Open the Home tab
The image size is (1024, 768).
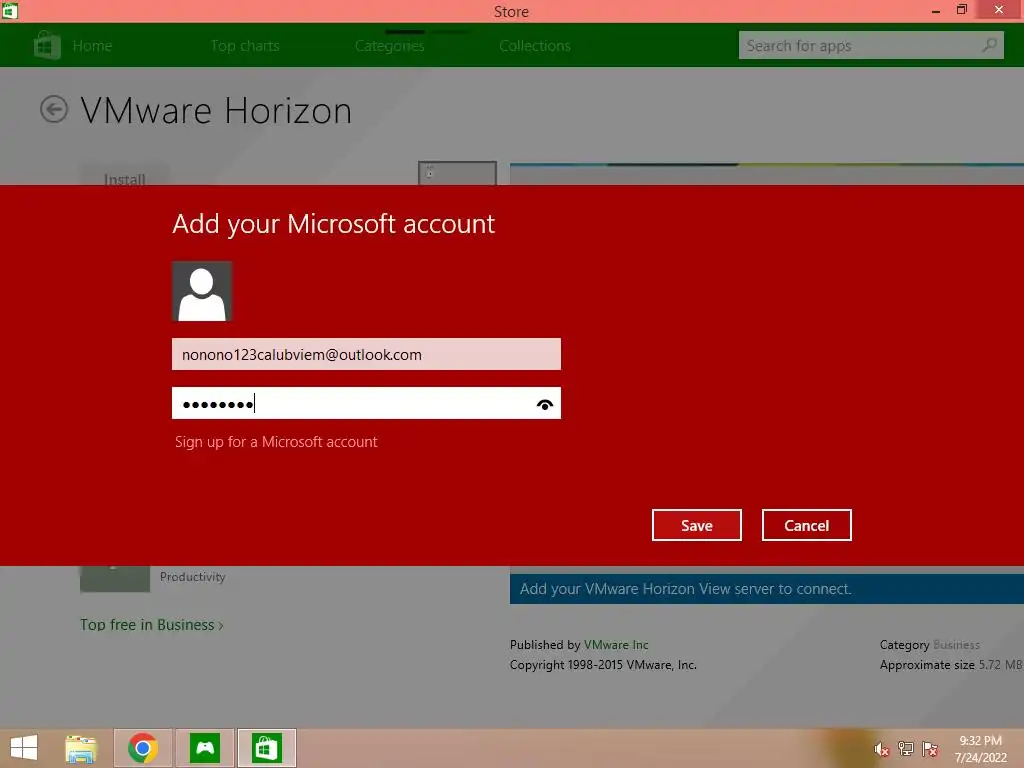click(92, 46)
